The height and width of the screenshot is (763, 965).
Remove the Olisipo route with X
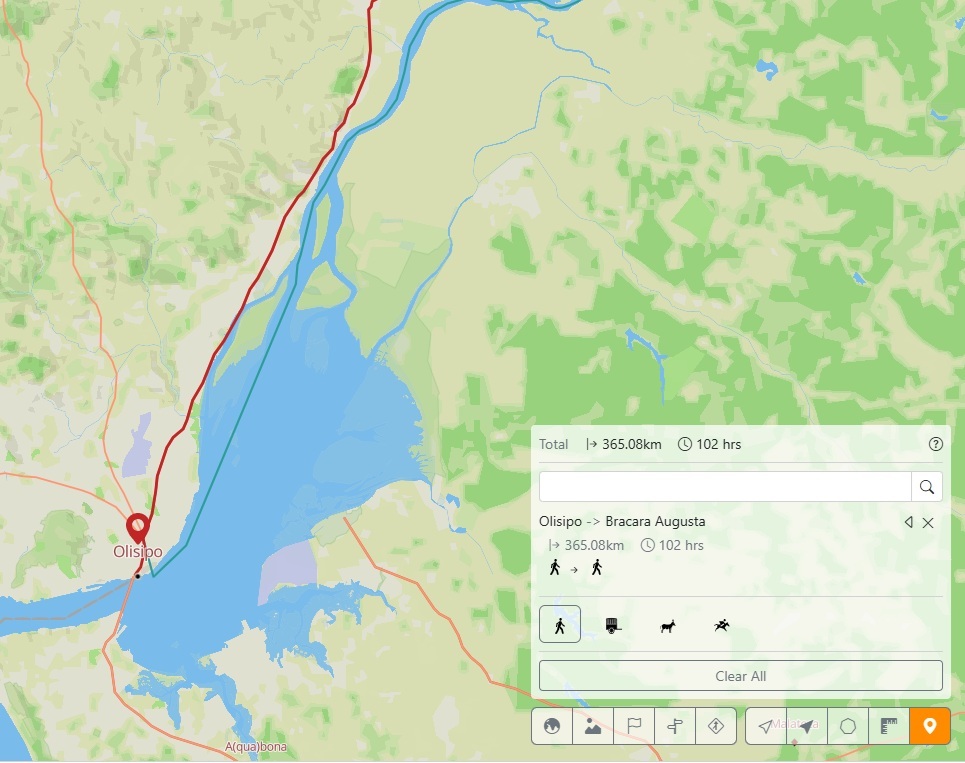(928, 523)
